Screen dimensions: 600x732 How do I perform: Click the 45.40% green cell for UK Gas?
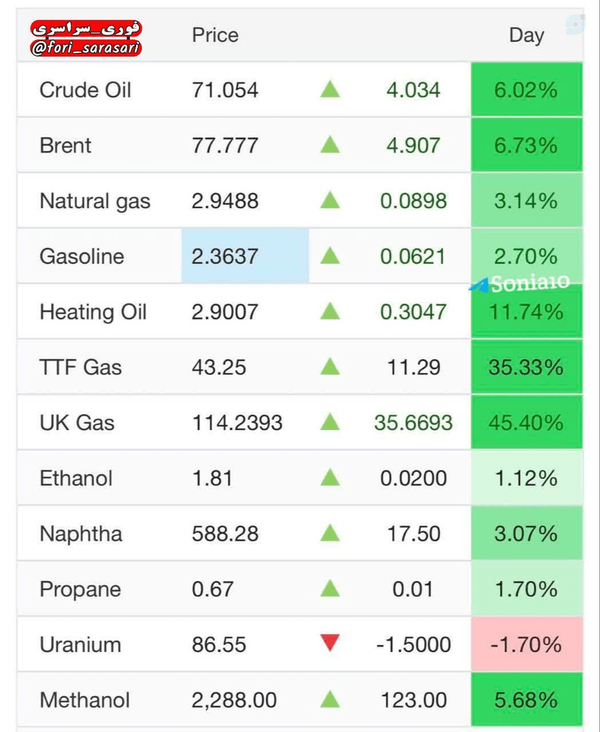(x=527, y=422)
